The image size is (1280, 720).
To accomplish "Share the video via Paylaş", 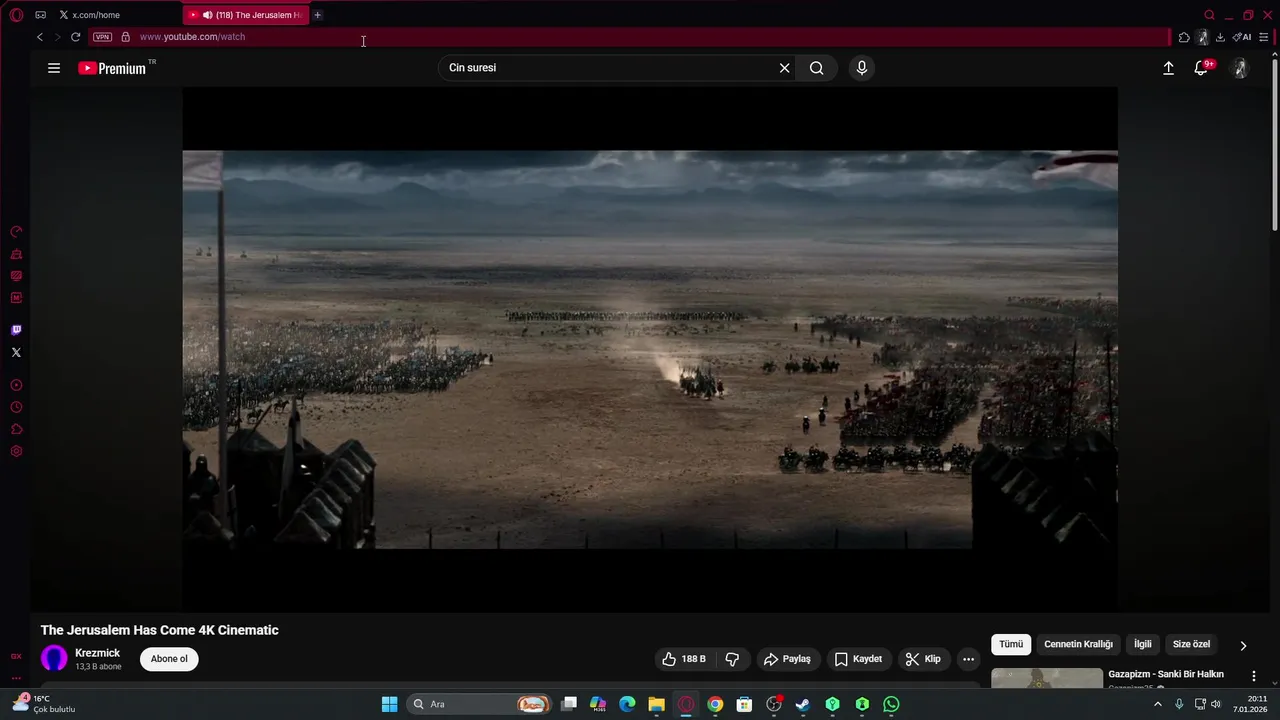I will click(787, 659).
